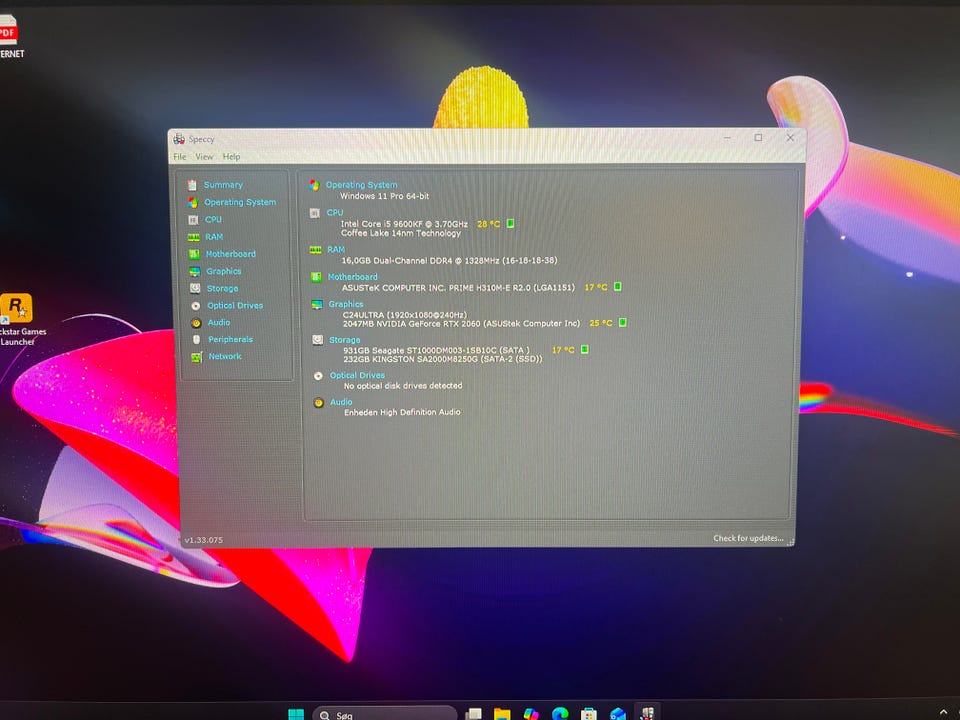Click the Enheden High Definition Audio text
Image resolution: width=960 pixels, height=720 pixels.
(x=402, y=413)
